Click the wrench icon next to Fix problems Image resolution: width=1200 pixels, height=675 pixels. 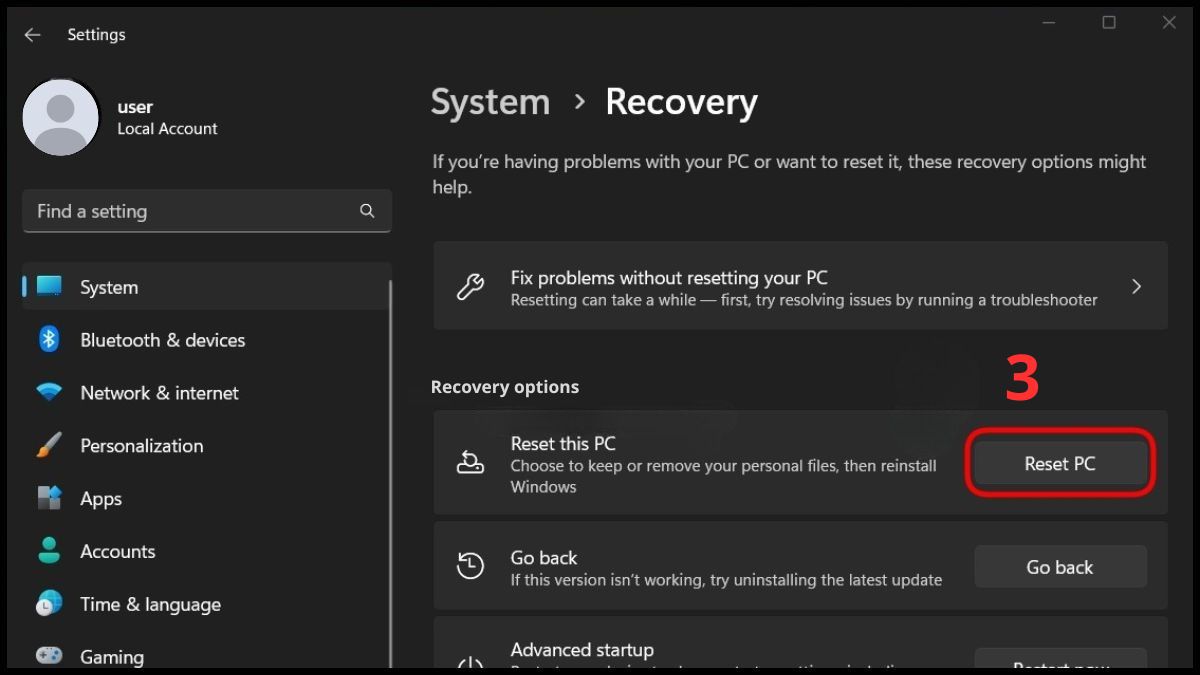pos(470,286)
